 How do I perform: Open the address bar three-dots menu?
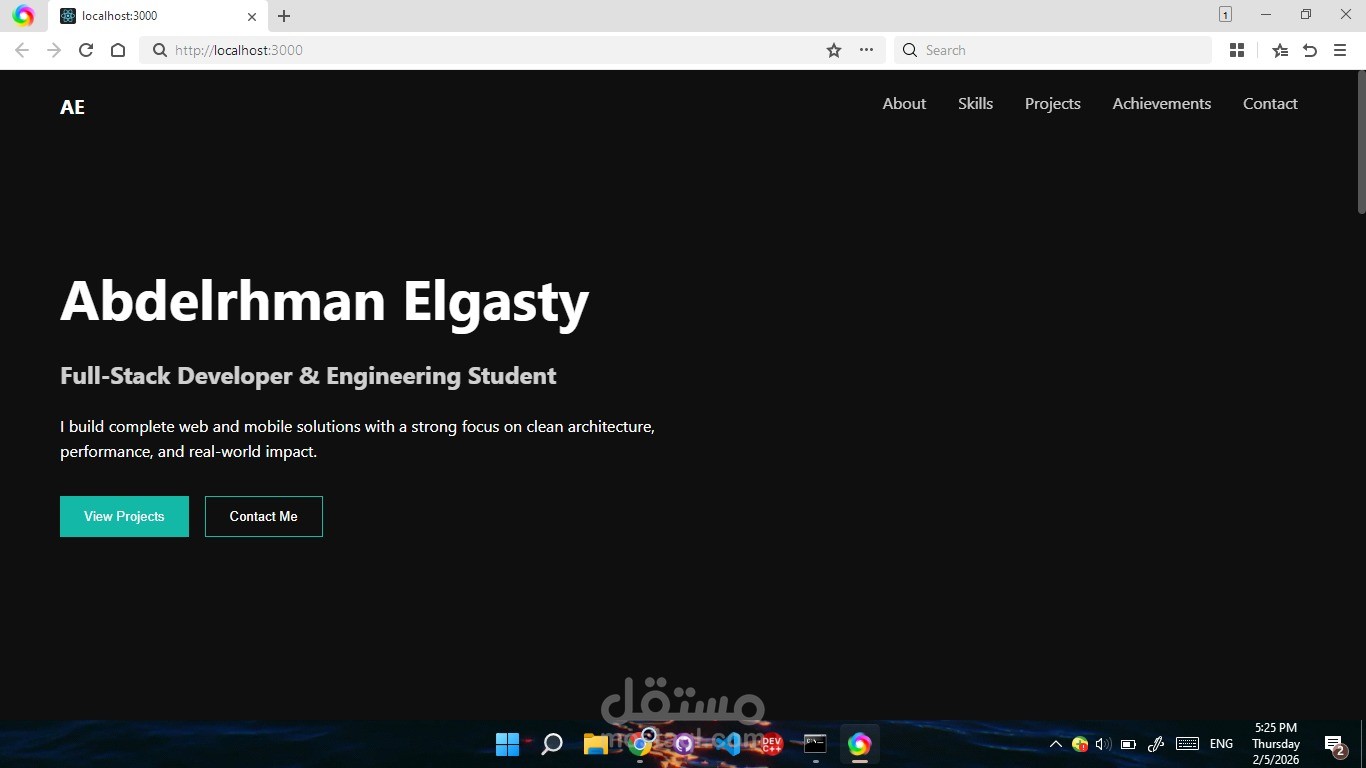pos(866,50)
